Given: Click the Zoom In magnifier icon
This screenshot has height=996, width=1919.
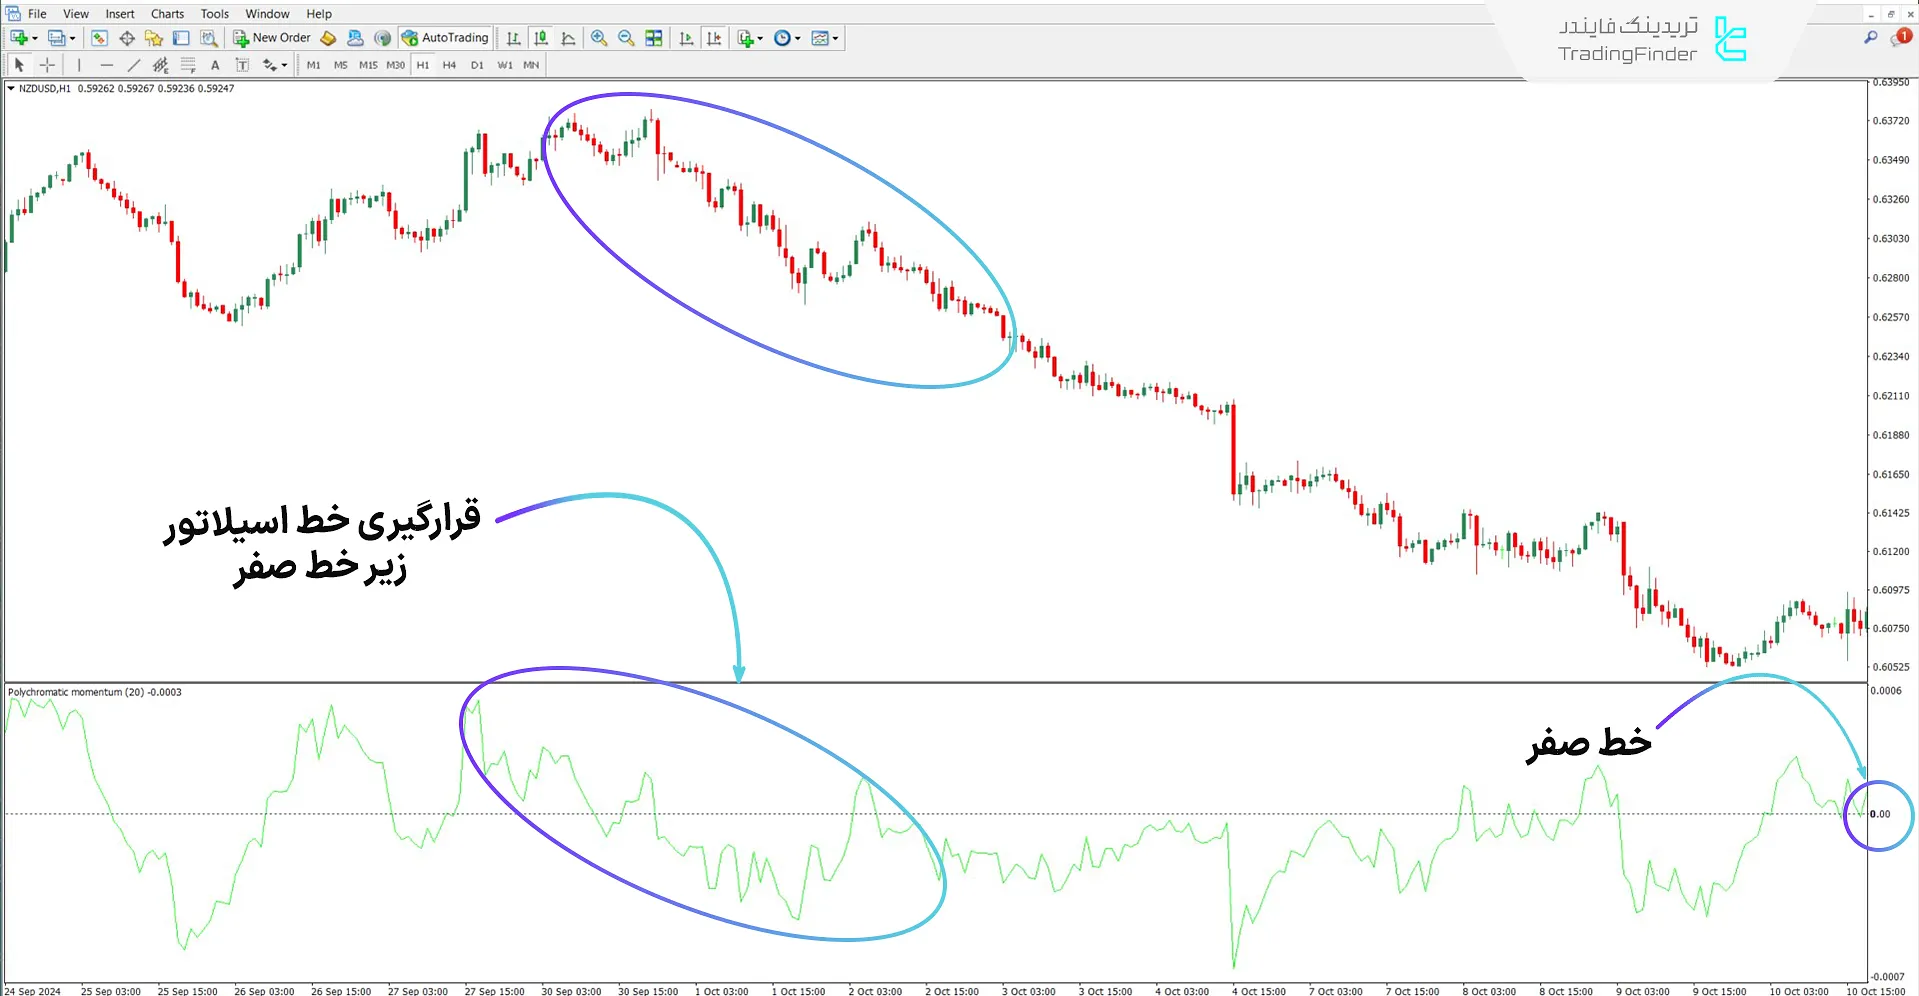Looking at the screenshot, I should 599,38.
